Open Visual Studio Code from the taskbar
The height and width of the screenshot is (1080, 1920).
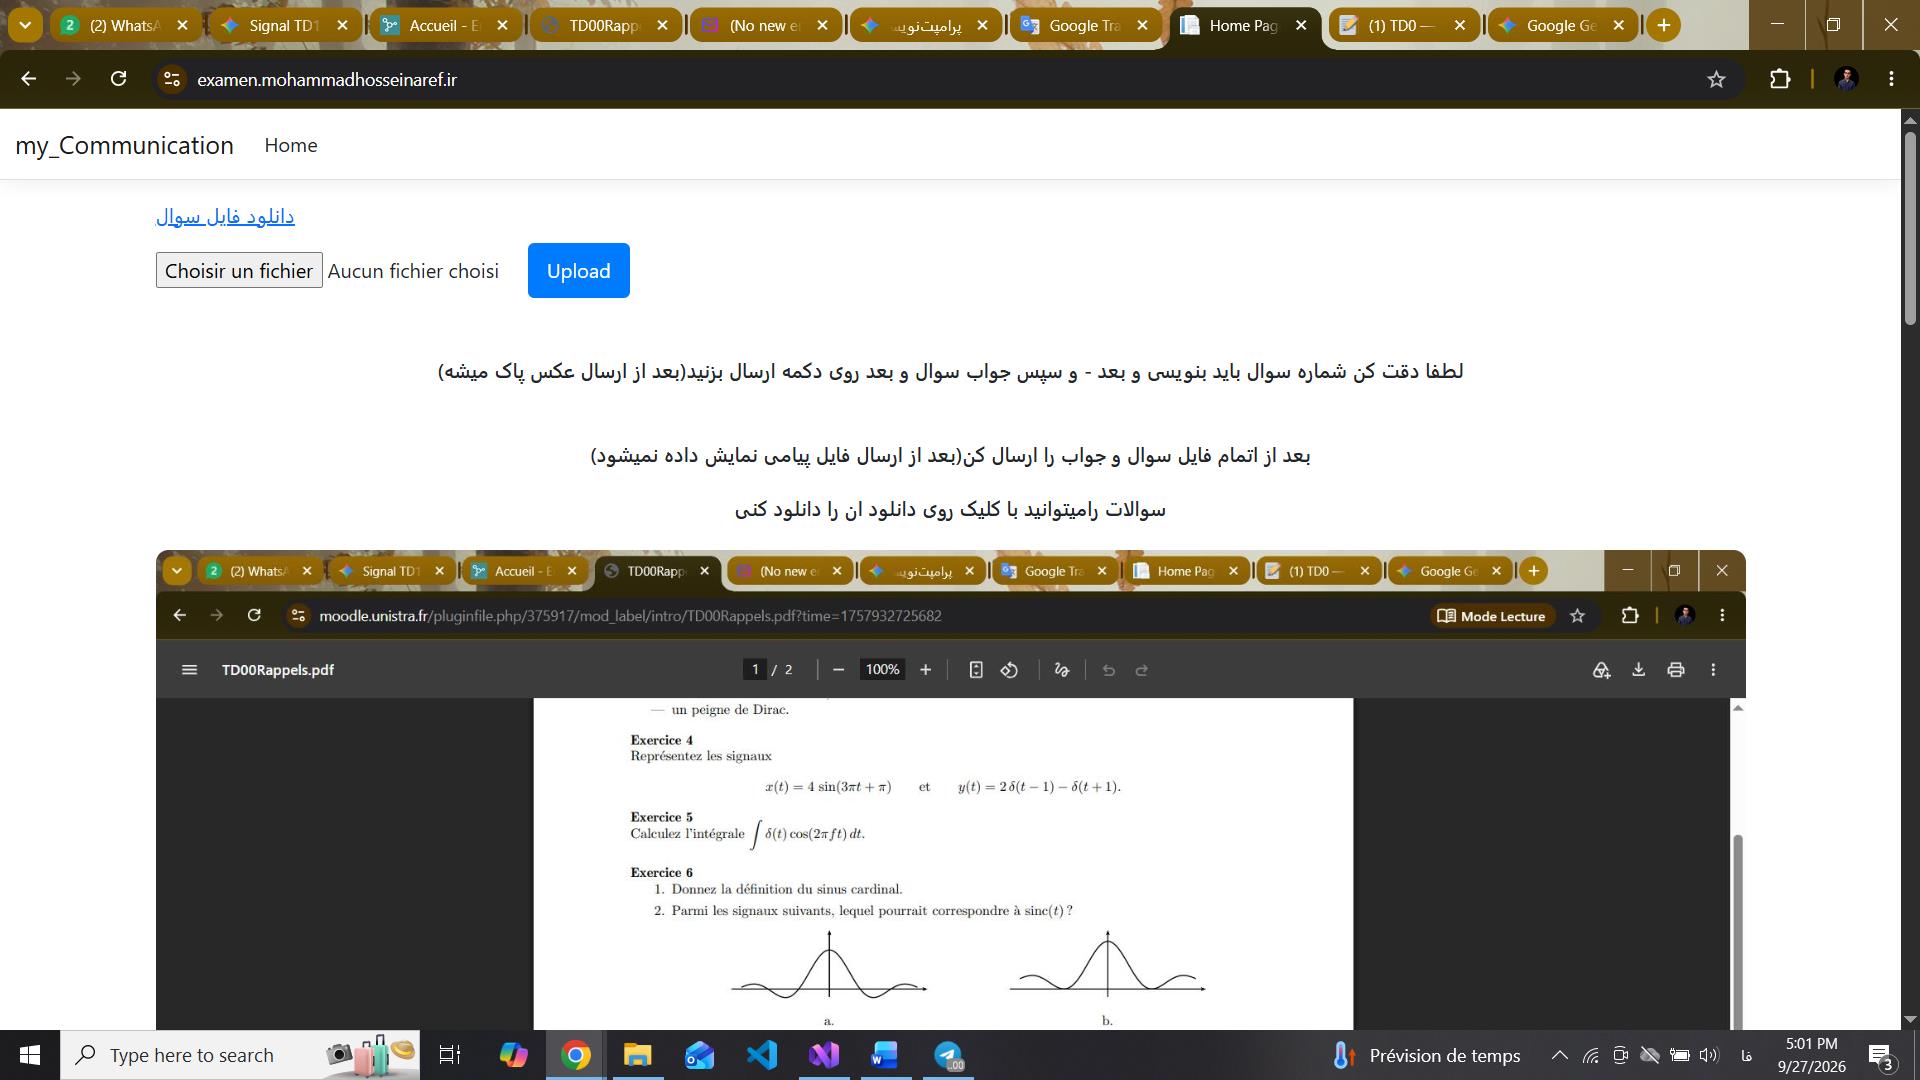(761, 1055)
